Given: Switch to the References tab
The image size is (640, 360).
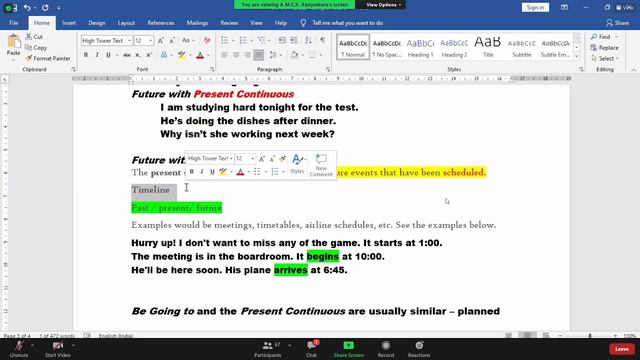Looking at the screenshot, I should point(161,23).
